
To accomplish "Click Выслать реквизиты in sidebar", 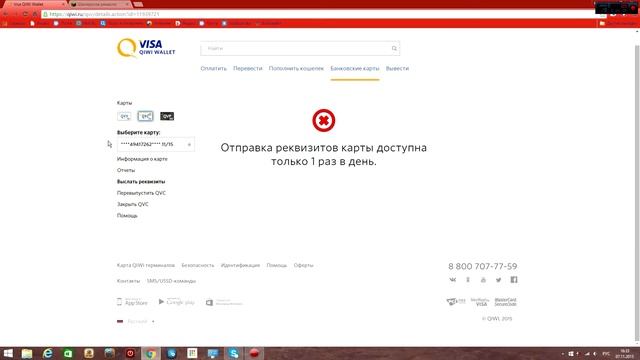I will coord(141,182).
